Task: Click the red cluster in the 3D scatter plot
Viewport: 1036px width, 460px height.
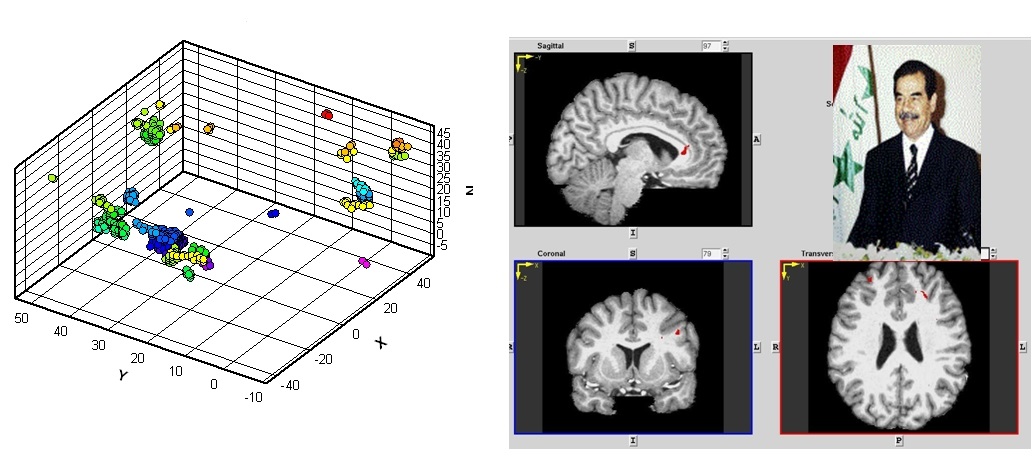Action: point(326,115)
